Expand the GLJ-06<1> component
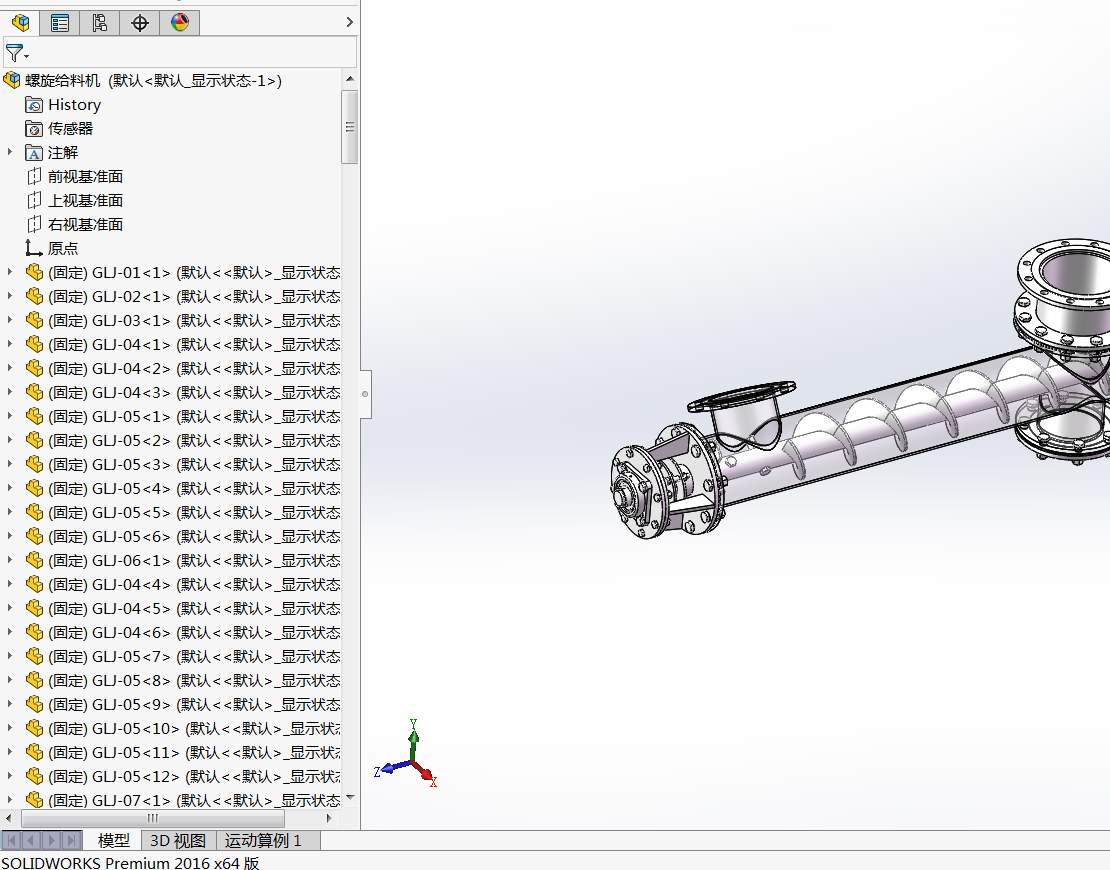 coord(9,560)
